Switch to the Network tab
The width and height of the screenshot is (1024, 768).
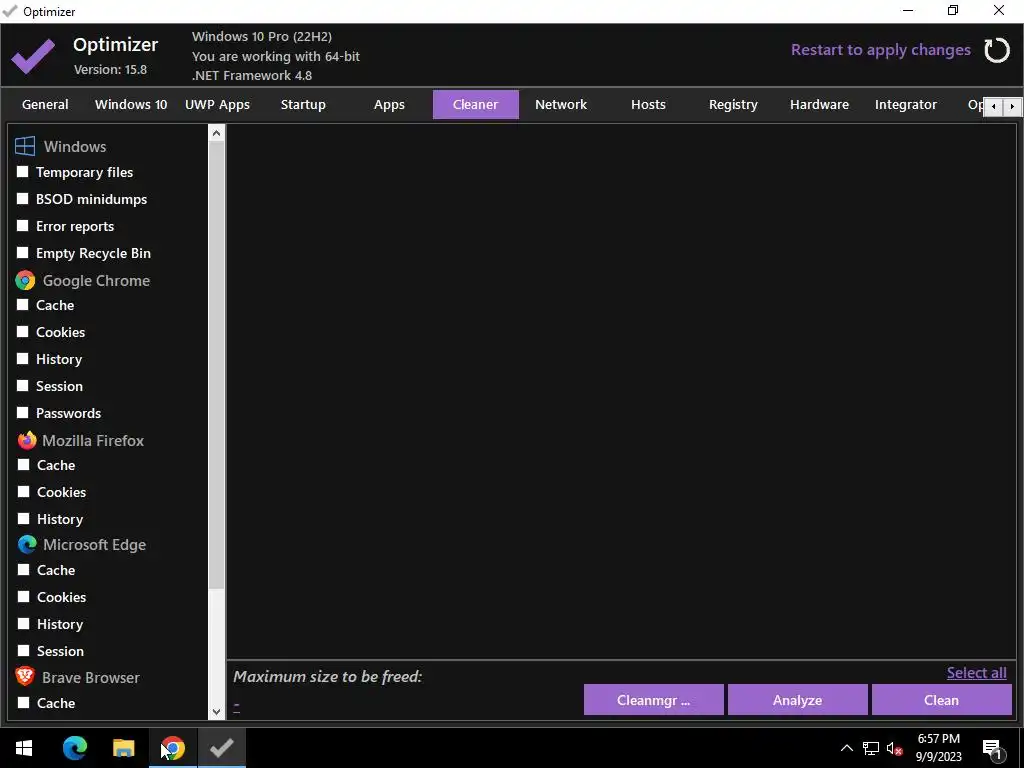[x=561, y=104]
